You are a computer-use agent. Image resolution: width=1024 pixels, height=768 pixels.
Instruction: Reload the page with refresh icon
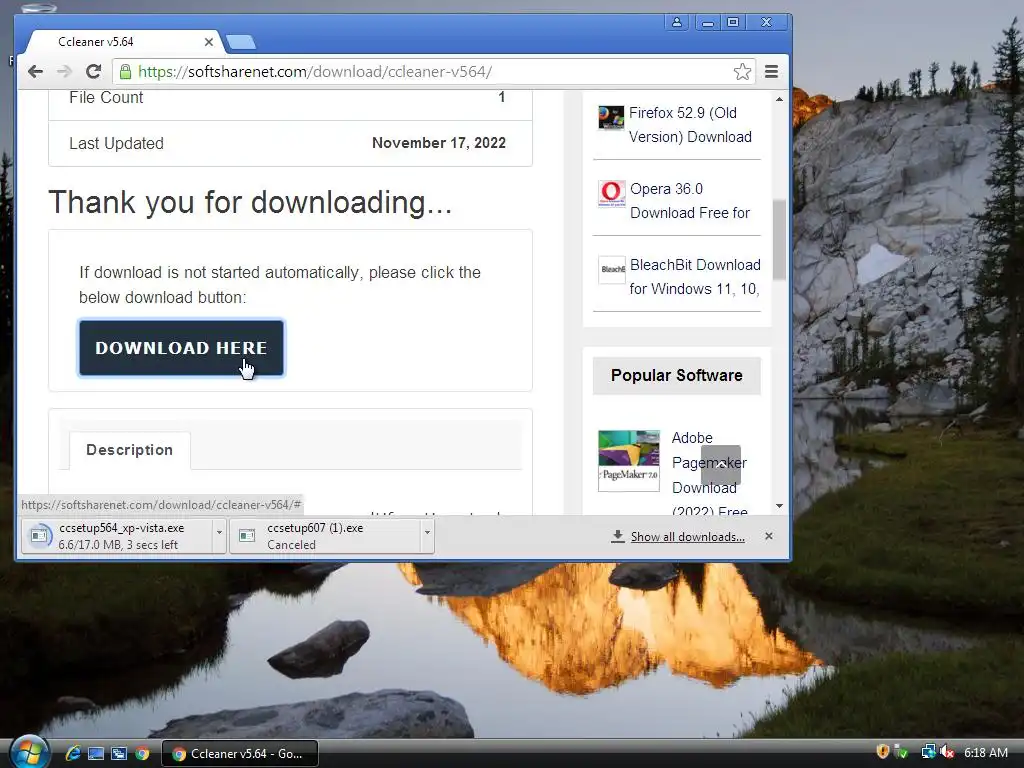[93, 72]
